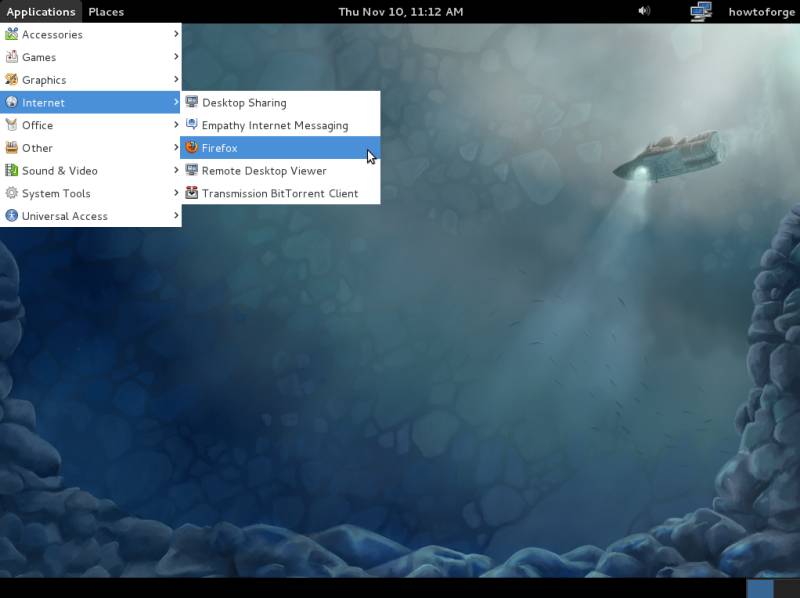Open the Places menu
The image size is (800, 598).
pos(106,11)
